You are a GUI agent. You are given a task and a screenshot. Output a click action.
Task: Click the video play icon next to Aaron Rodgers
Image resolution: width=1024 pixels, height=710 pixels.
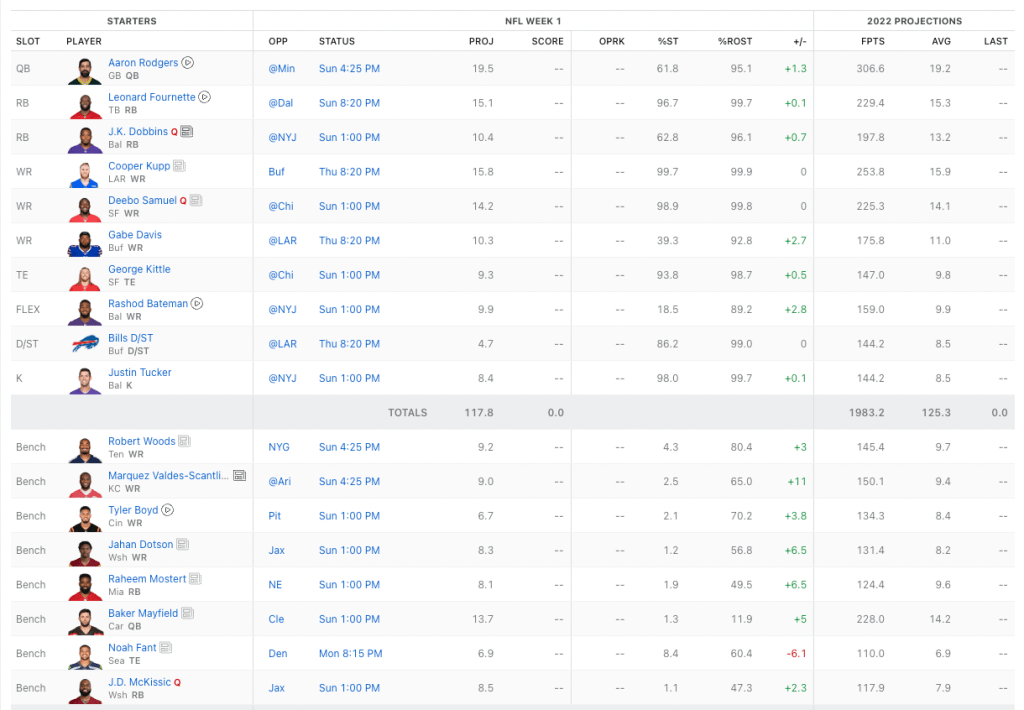click(188, 63)
